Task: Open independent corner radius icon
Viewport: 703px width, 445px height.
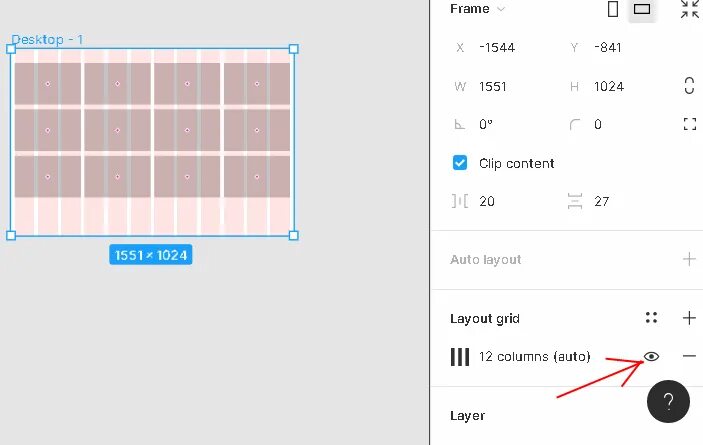Action: point(690,124)
